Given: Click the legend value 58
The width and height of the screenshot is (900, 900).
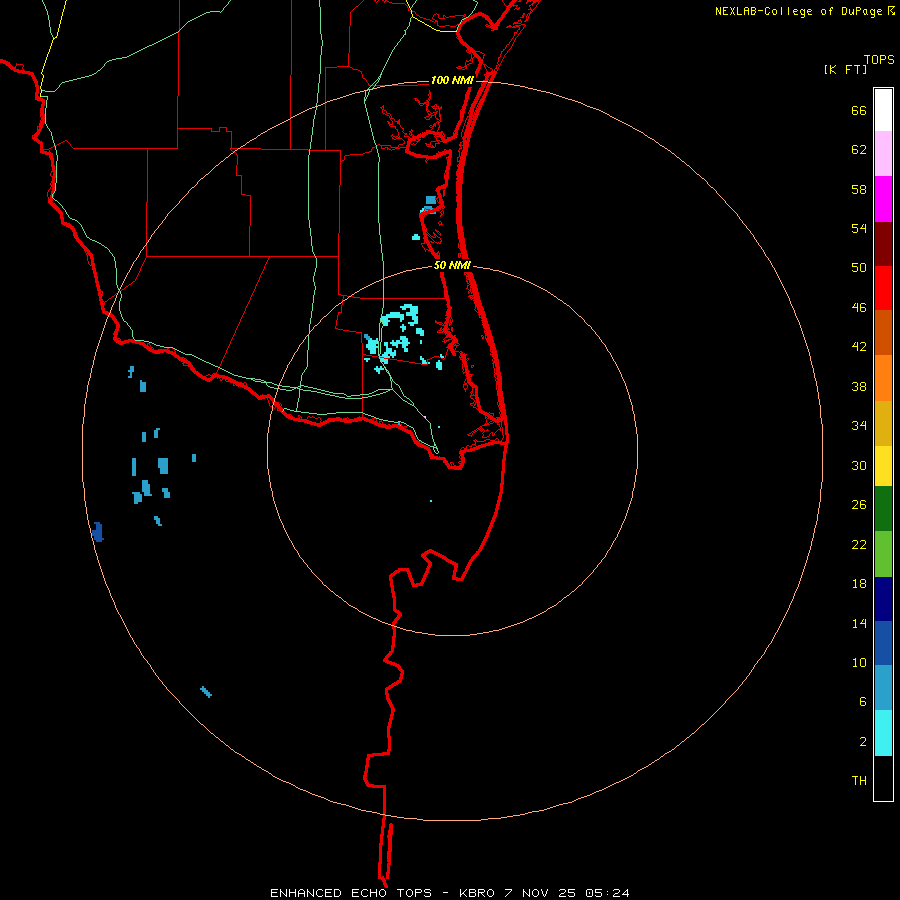Looking at the screenshot, I should point(859,189).
